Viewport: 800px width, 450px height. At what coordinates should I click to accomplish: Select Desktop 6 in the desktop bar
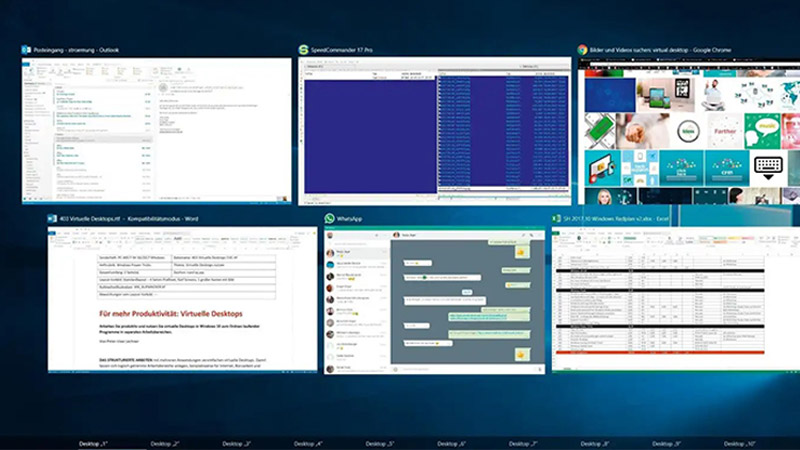pos(452,442)
